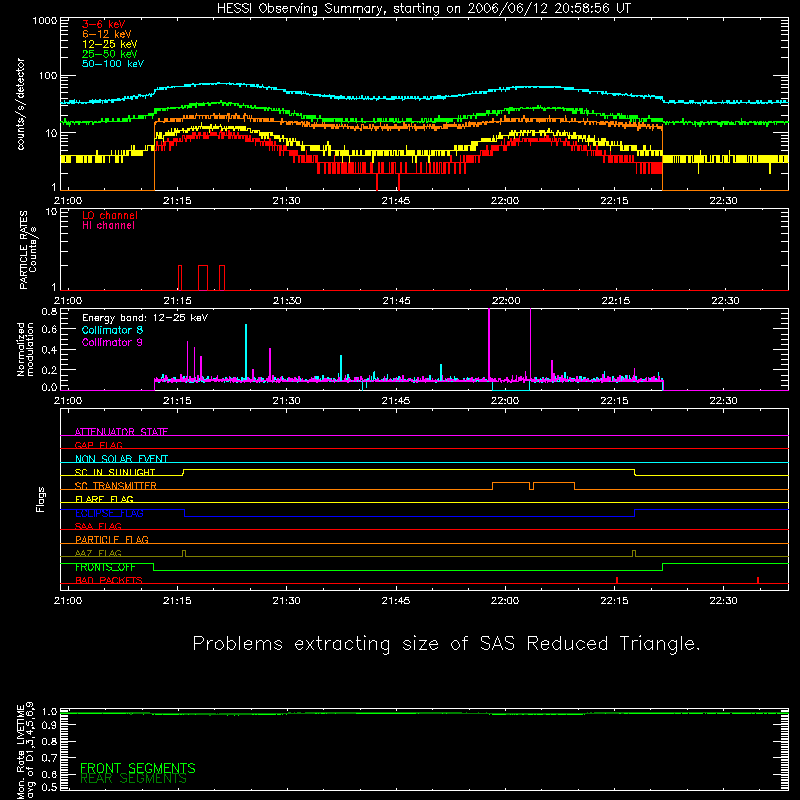Screen dimensions: 800x800
Task: Click the PARTICLE RATES axis label
Action: point(28,250)
